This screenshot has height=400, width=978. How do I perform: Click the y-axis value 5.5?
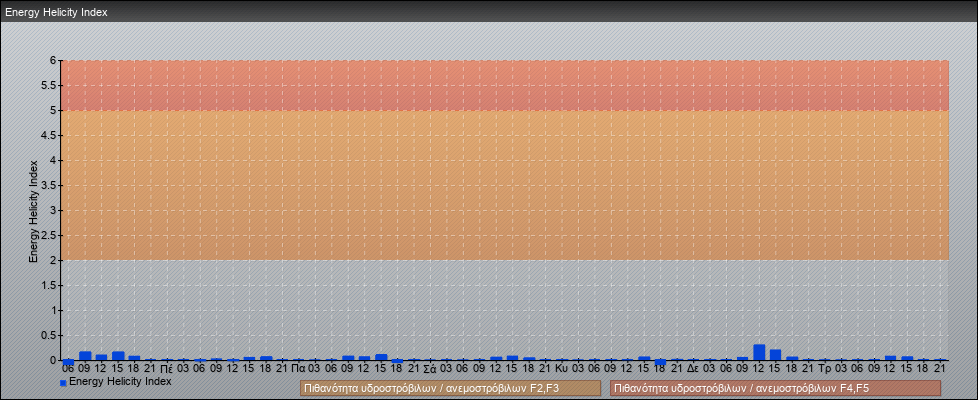click(x=49, y=85)
